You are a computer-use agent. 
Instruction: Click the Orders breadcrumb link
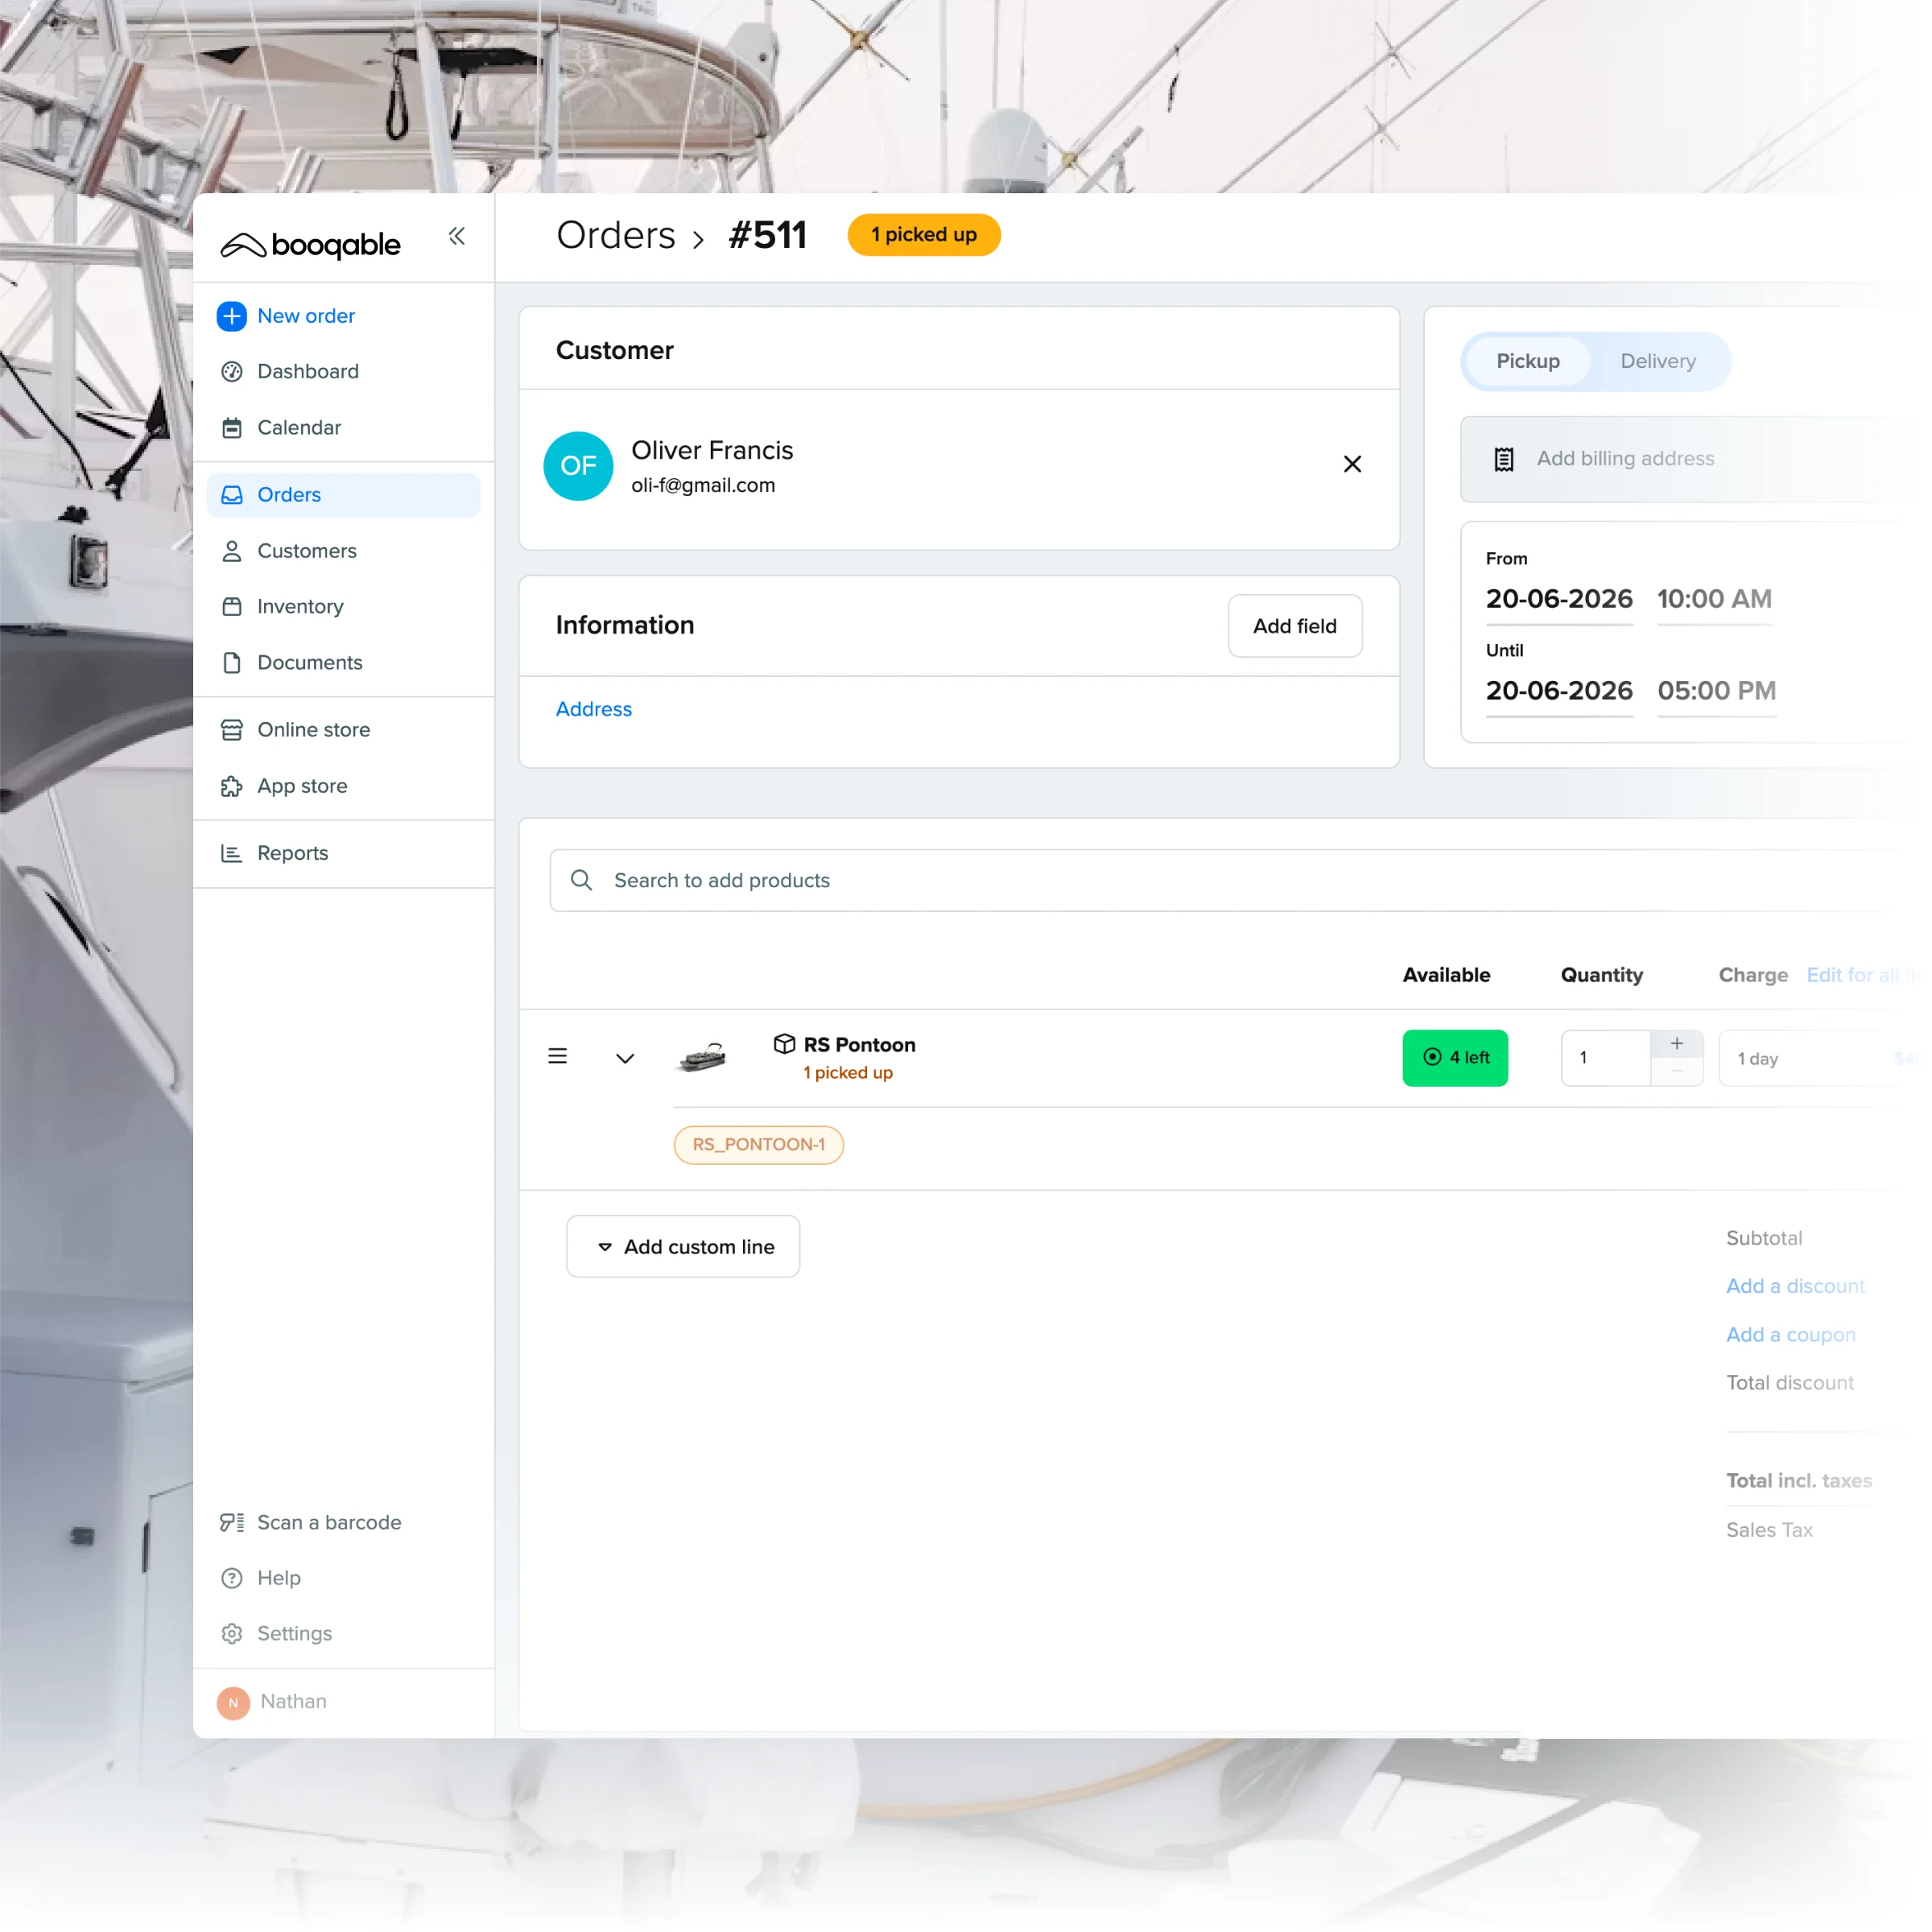616,235
